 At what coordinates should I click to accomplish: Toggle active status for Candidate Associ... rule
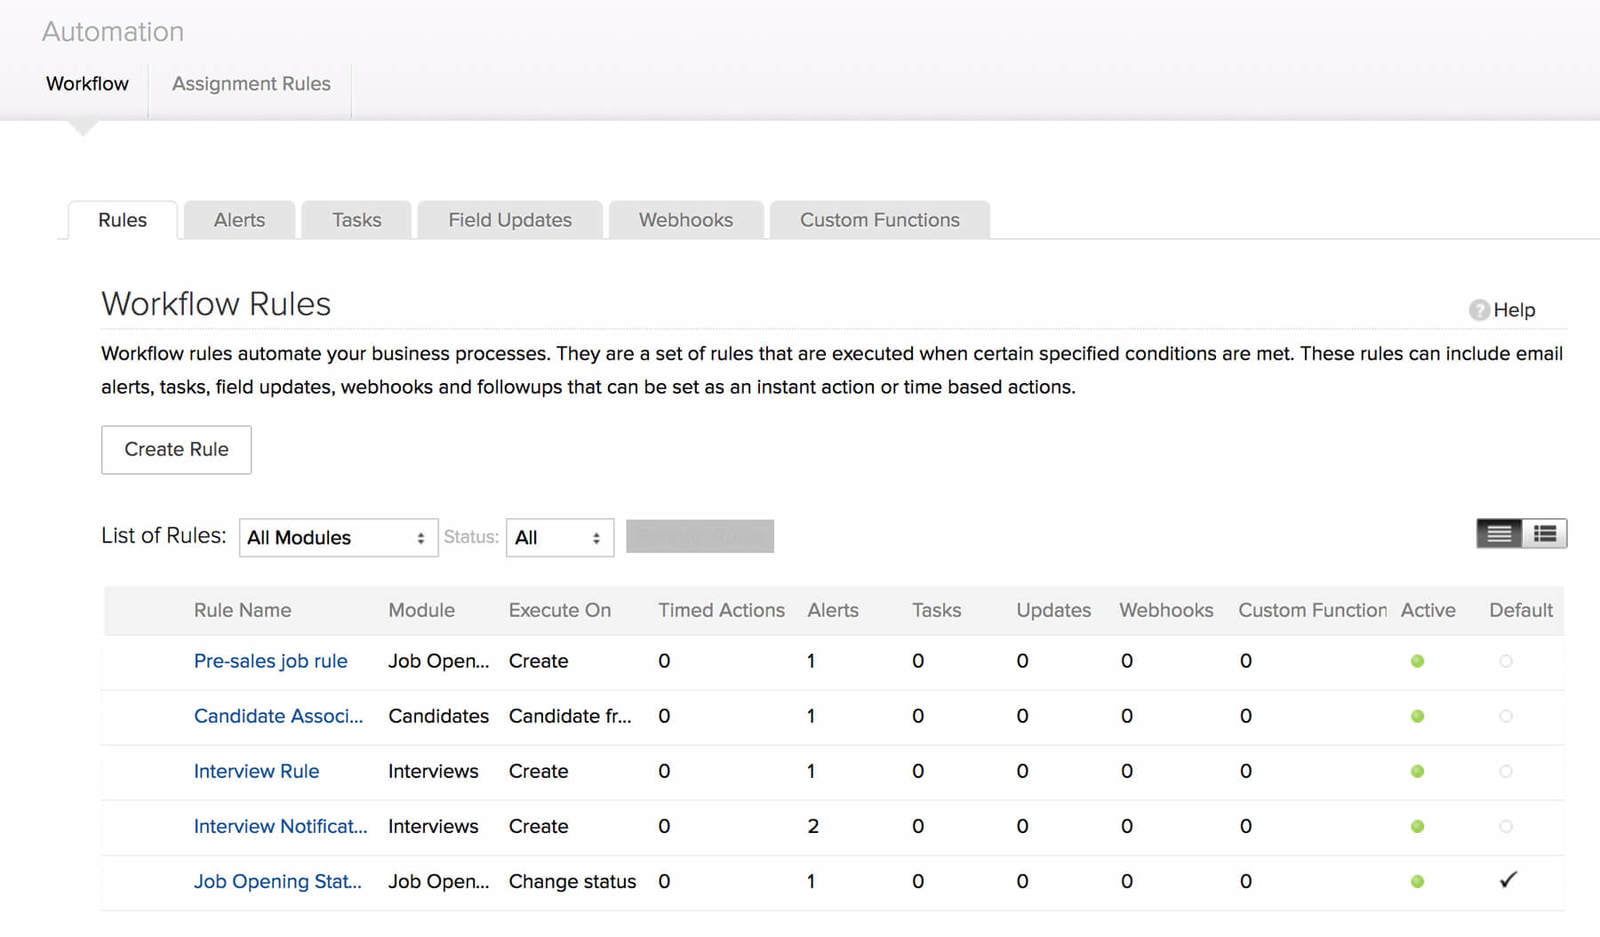1417,716
